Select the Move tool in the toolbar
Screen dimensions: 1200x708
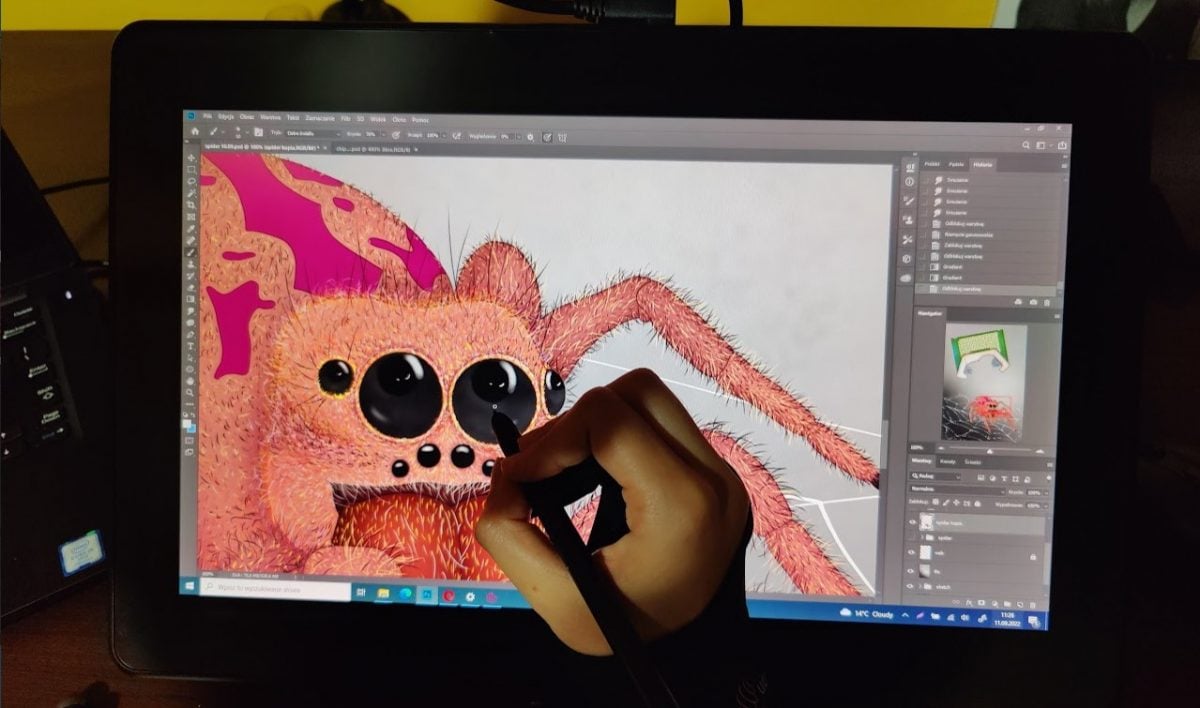pyautogui.click(x=192, y=158)
